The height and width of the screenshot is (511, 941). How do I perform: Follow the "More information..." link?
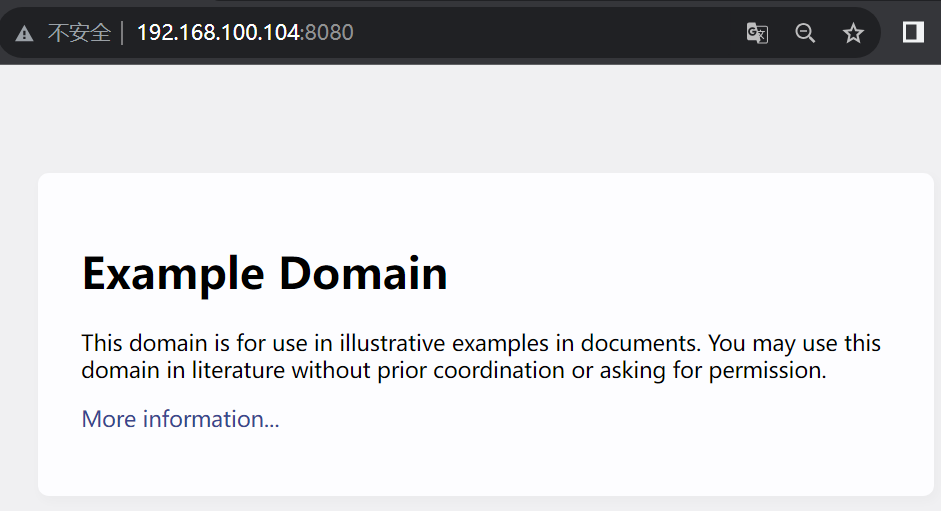[180, 419]
